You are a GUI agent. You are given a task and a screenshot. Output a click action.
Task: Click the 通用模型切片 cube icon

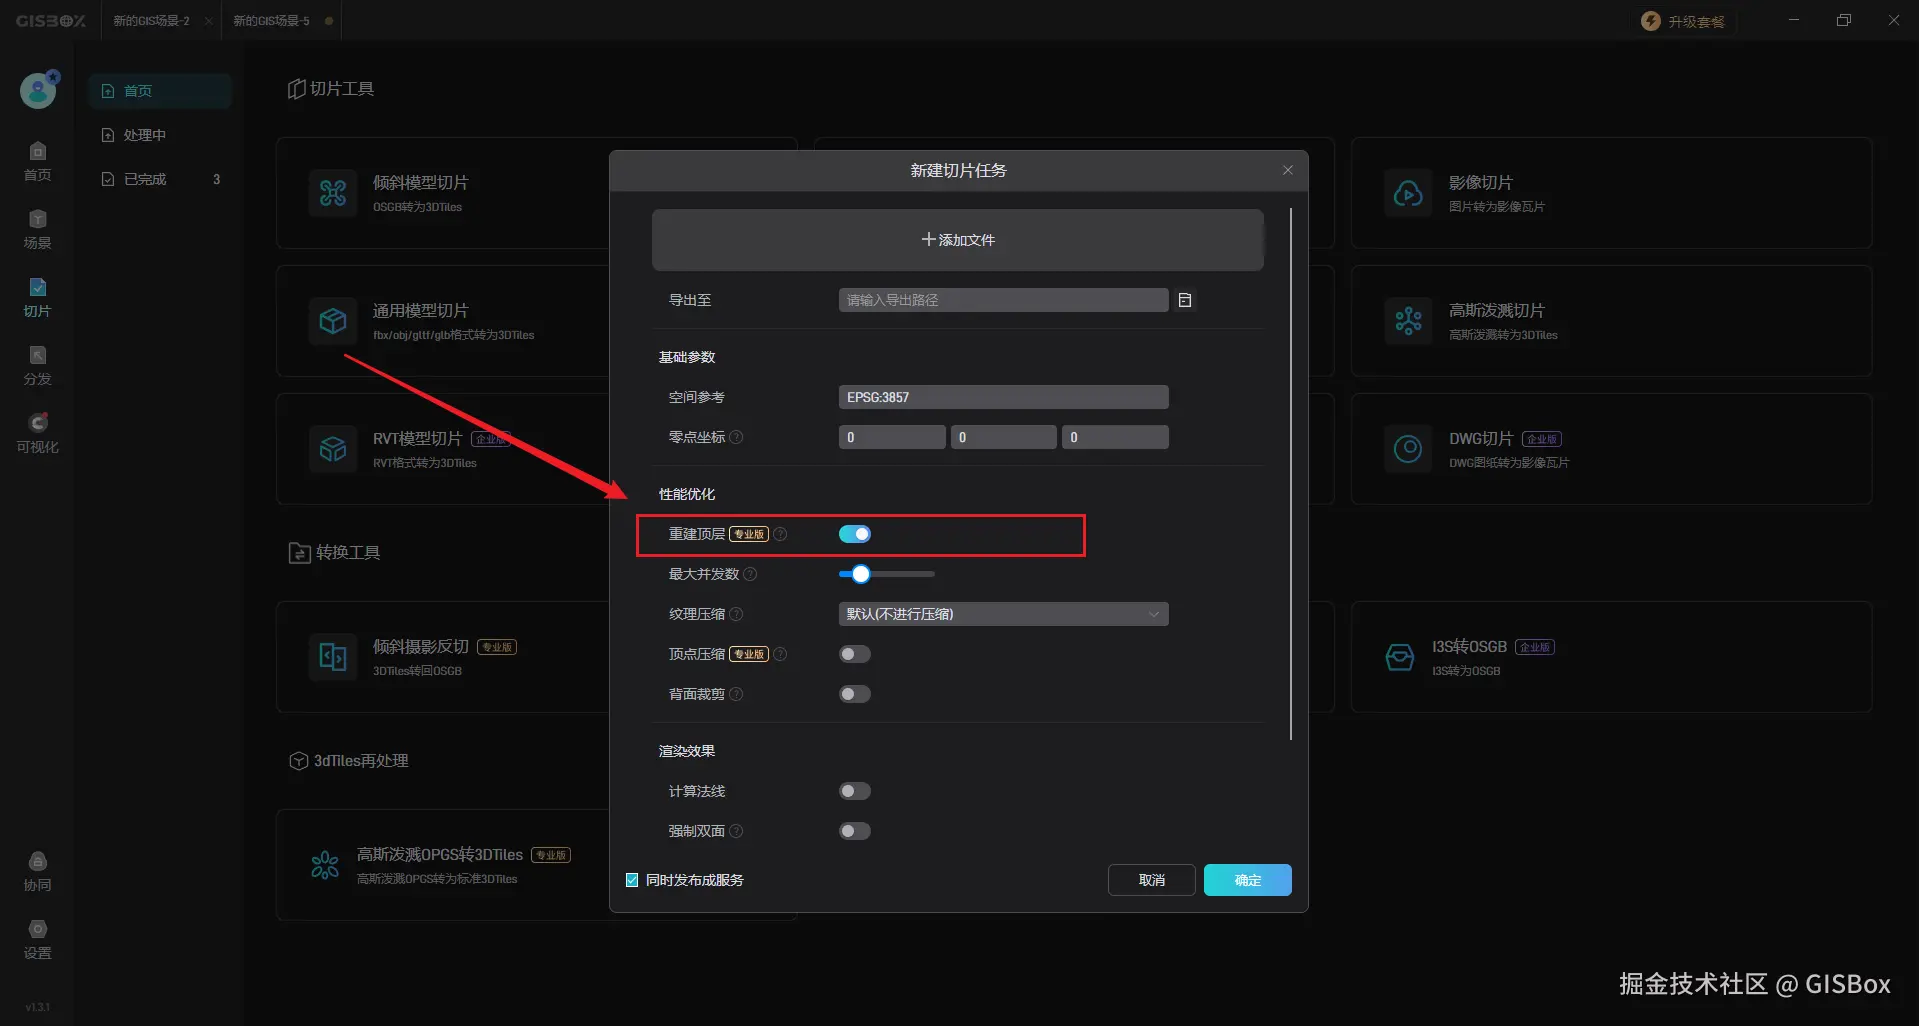pos(333,321)
